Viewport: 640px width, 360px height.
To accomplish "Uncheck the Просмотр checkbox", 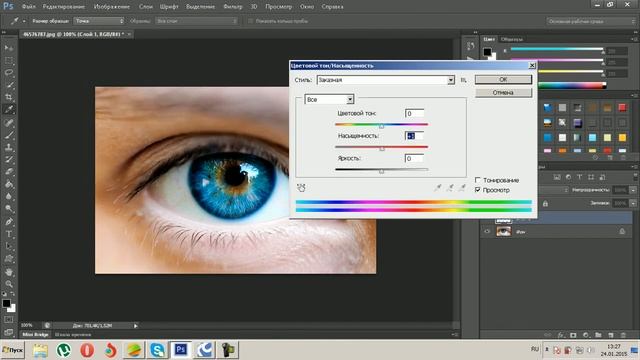I will (x=478, y=190).
